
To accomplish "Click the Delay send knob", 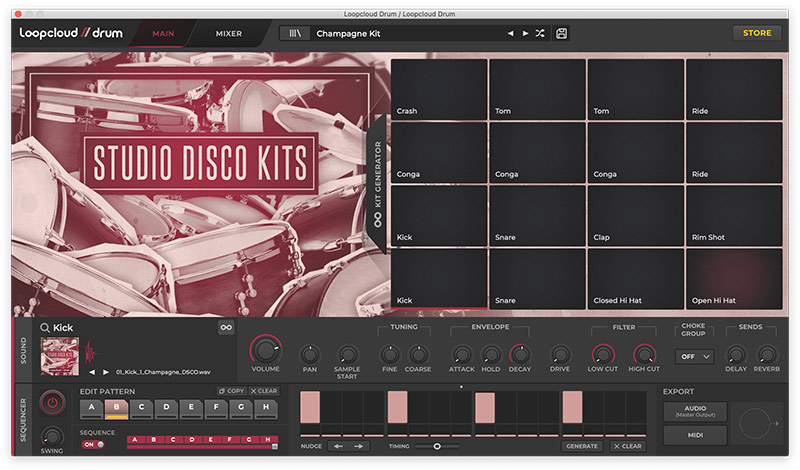I will (736, 354).
